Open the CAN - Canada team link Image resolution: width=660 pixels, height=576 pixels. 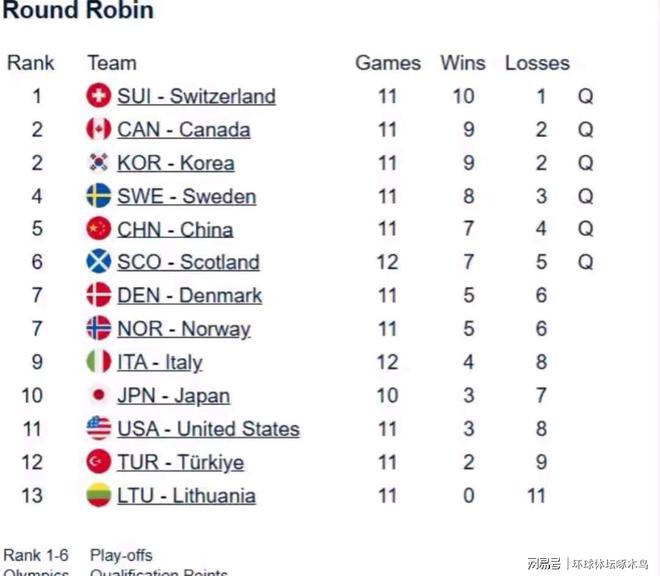[184, 130]
